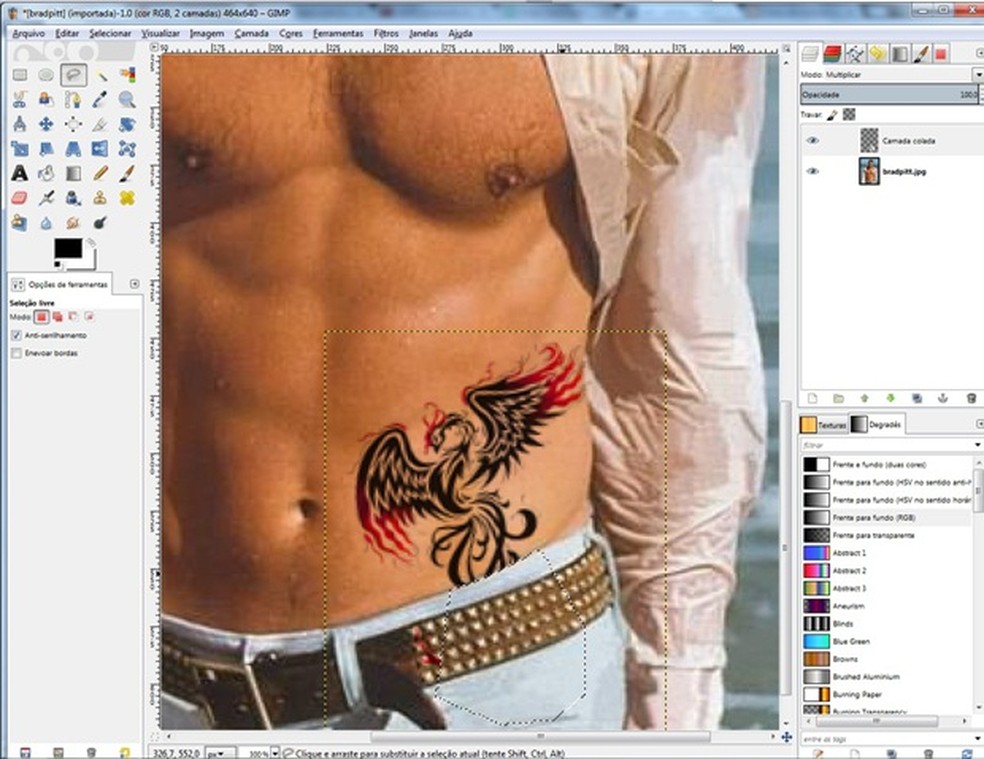Activate the Move tool
Screen dimensions: 984x759
[45, 123]
